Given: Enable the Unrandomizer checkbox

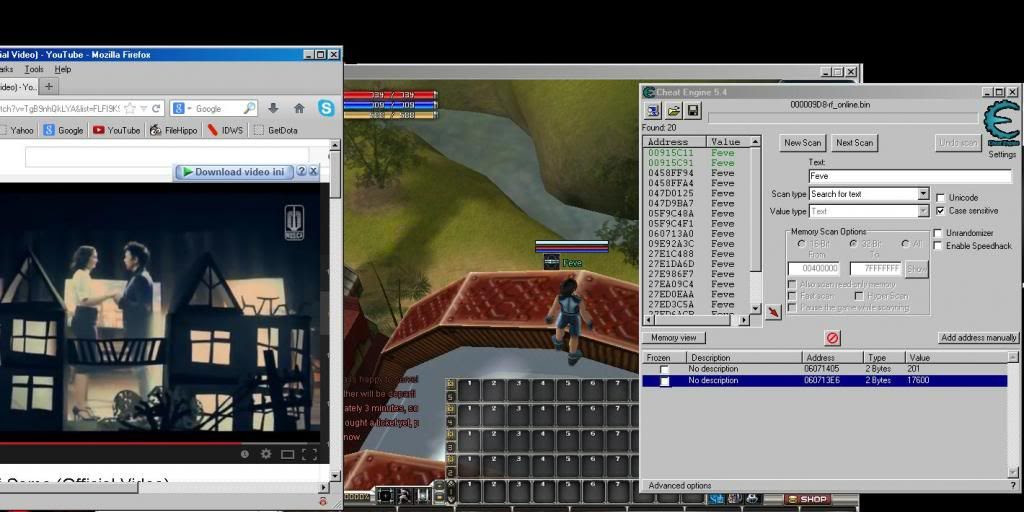Looking at the screenshot, I should coord(937,233).
